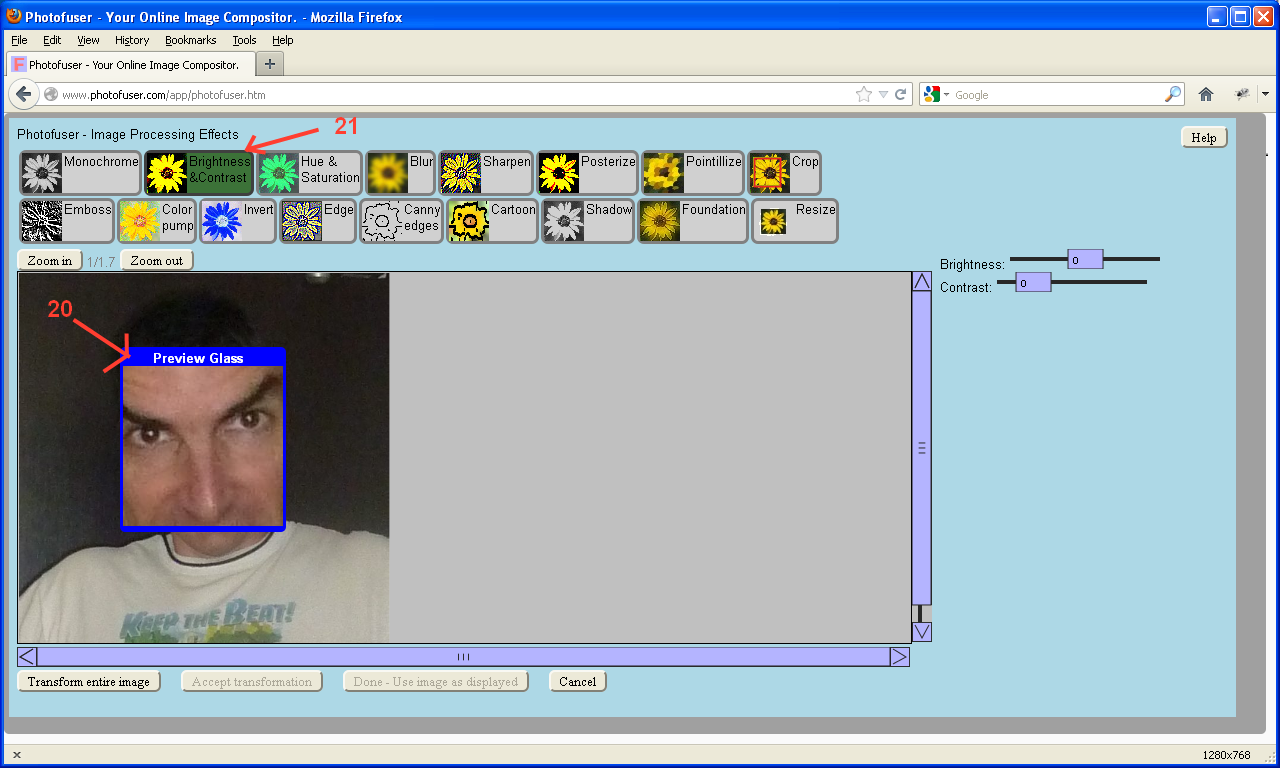1280x768 pixels.
Task: Click the Preview Glass title bar
Action: click(203, 357)
